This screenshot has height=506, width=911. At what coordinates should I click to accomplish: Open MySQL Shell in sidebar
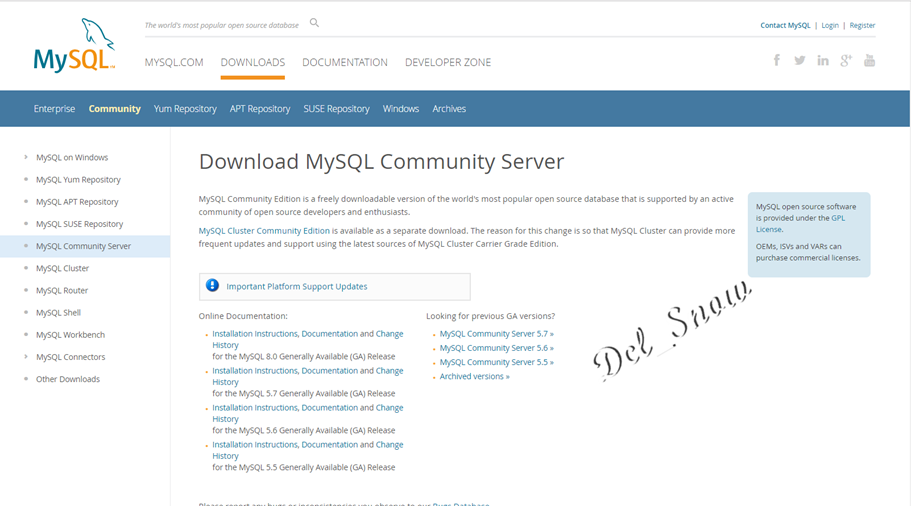pyautogui.click(x=59, y=313)
